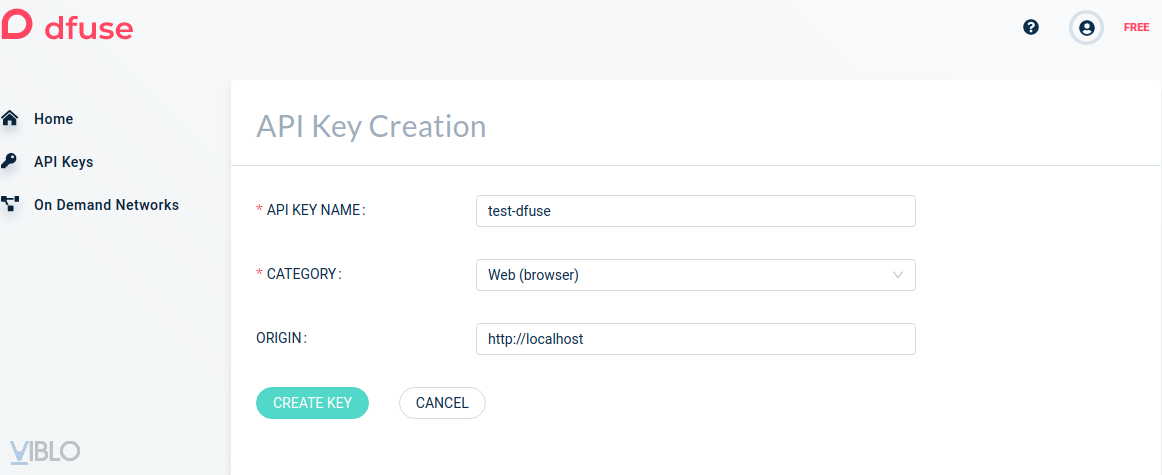Expand the Category dropdown arrow
Viewport: 1162px width, 475px height.
(897, 275)
